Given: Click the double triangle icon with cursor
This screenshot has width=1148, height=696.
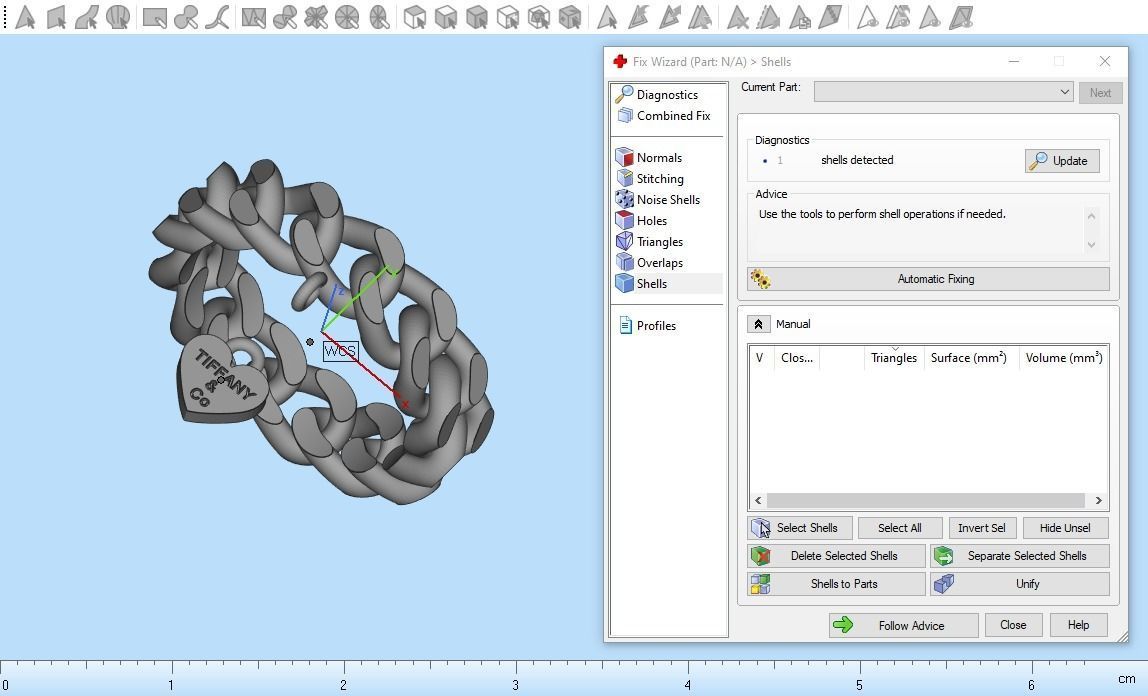Looking at the screenshot, I should click(700, 17).
